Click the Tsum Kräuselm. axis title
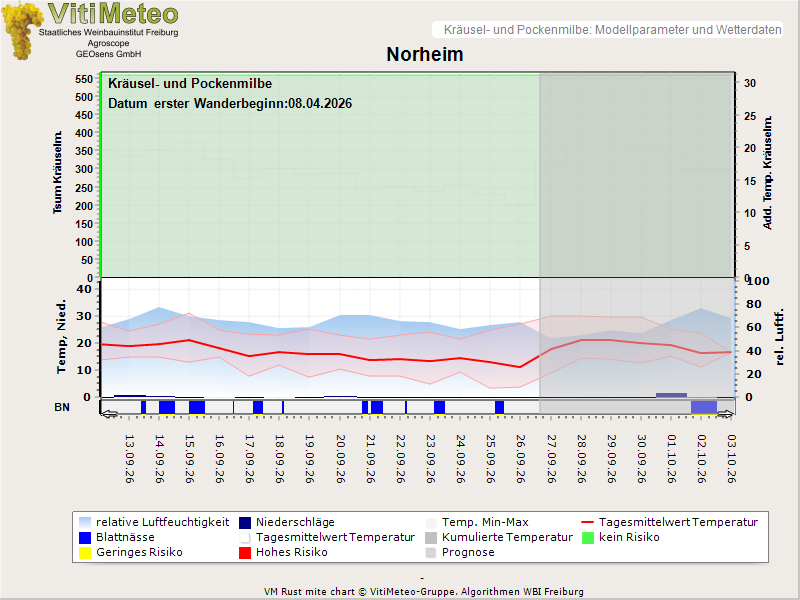 point(58,172)
